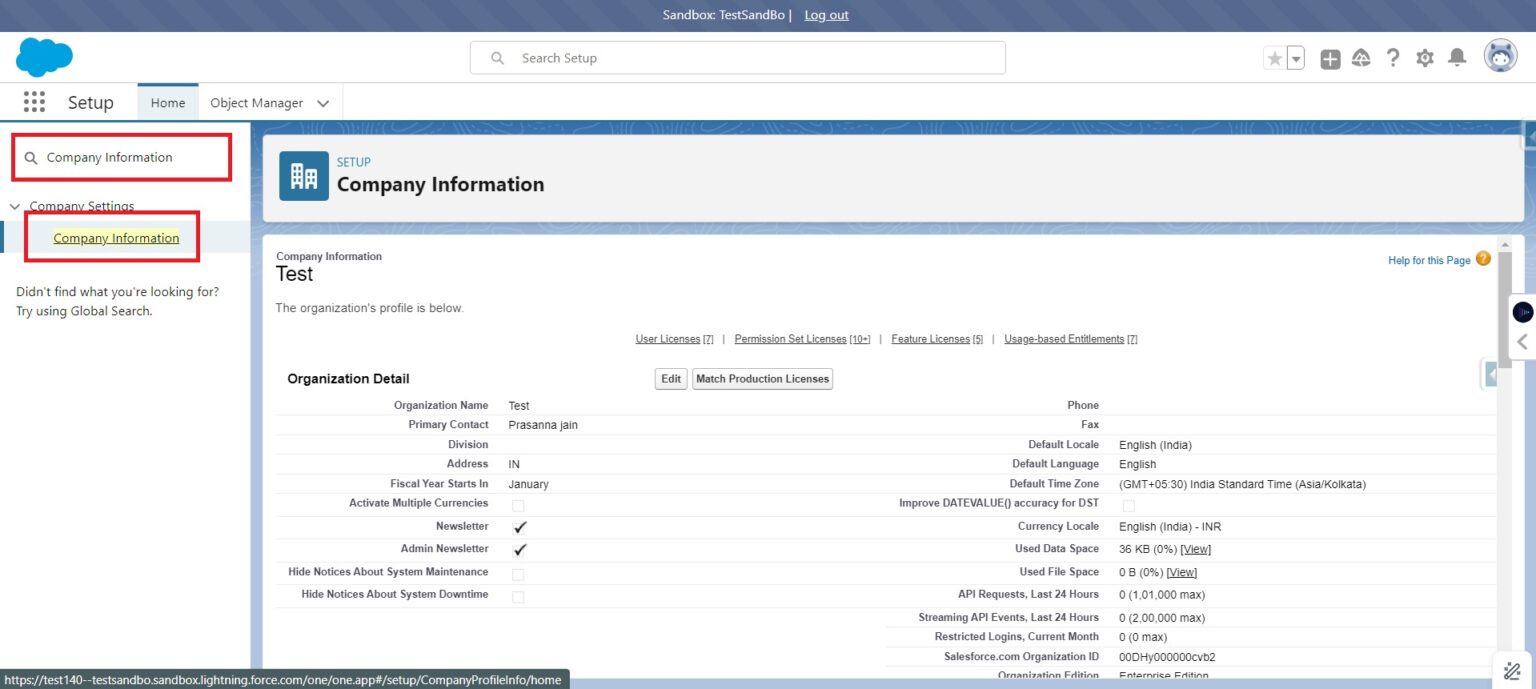Viewport: 1536px width, 689px height.
Task: Open notifications via the bell icon
Action: click(1456, 58)
